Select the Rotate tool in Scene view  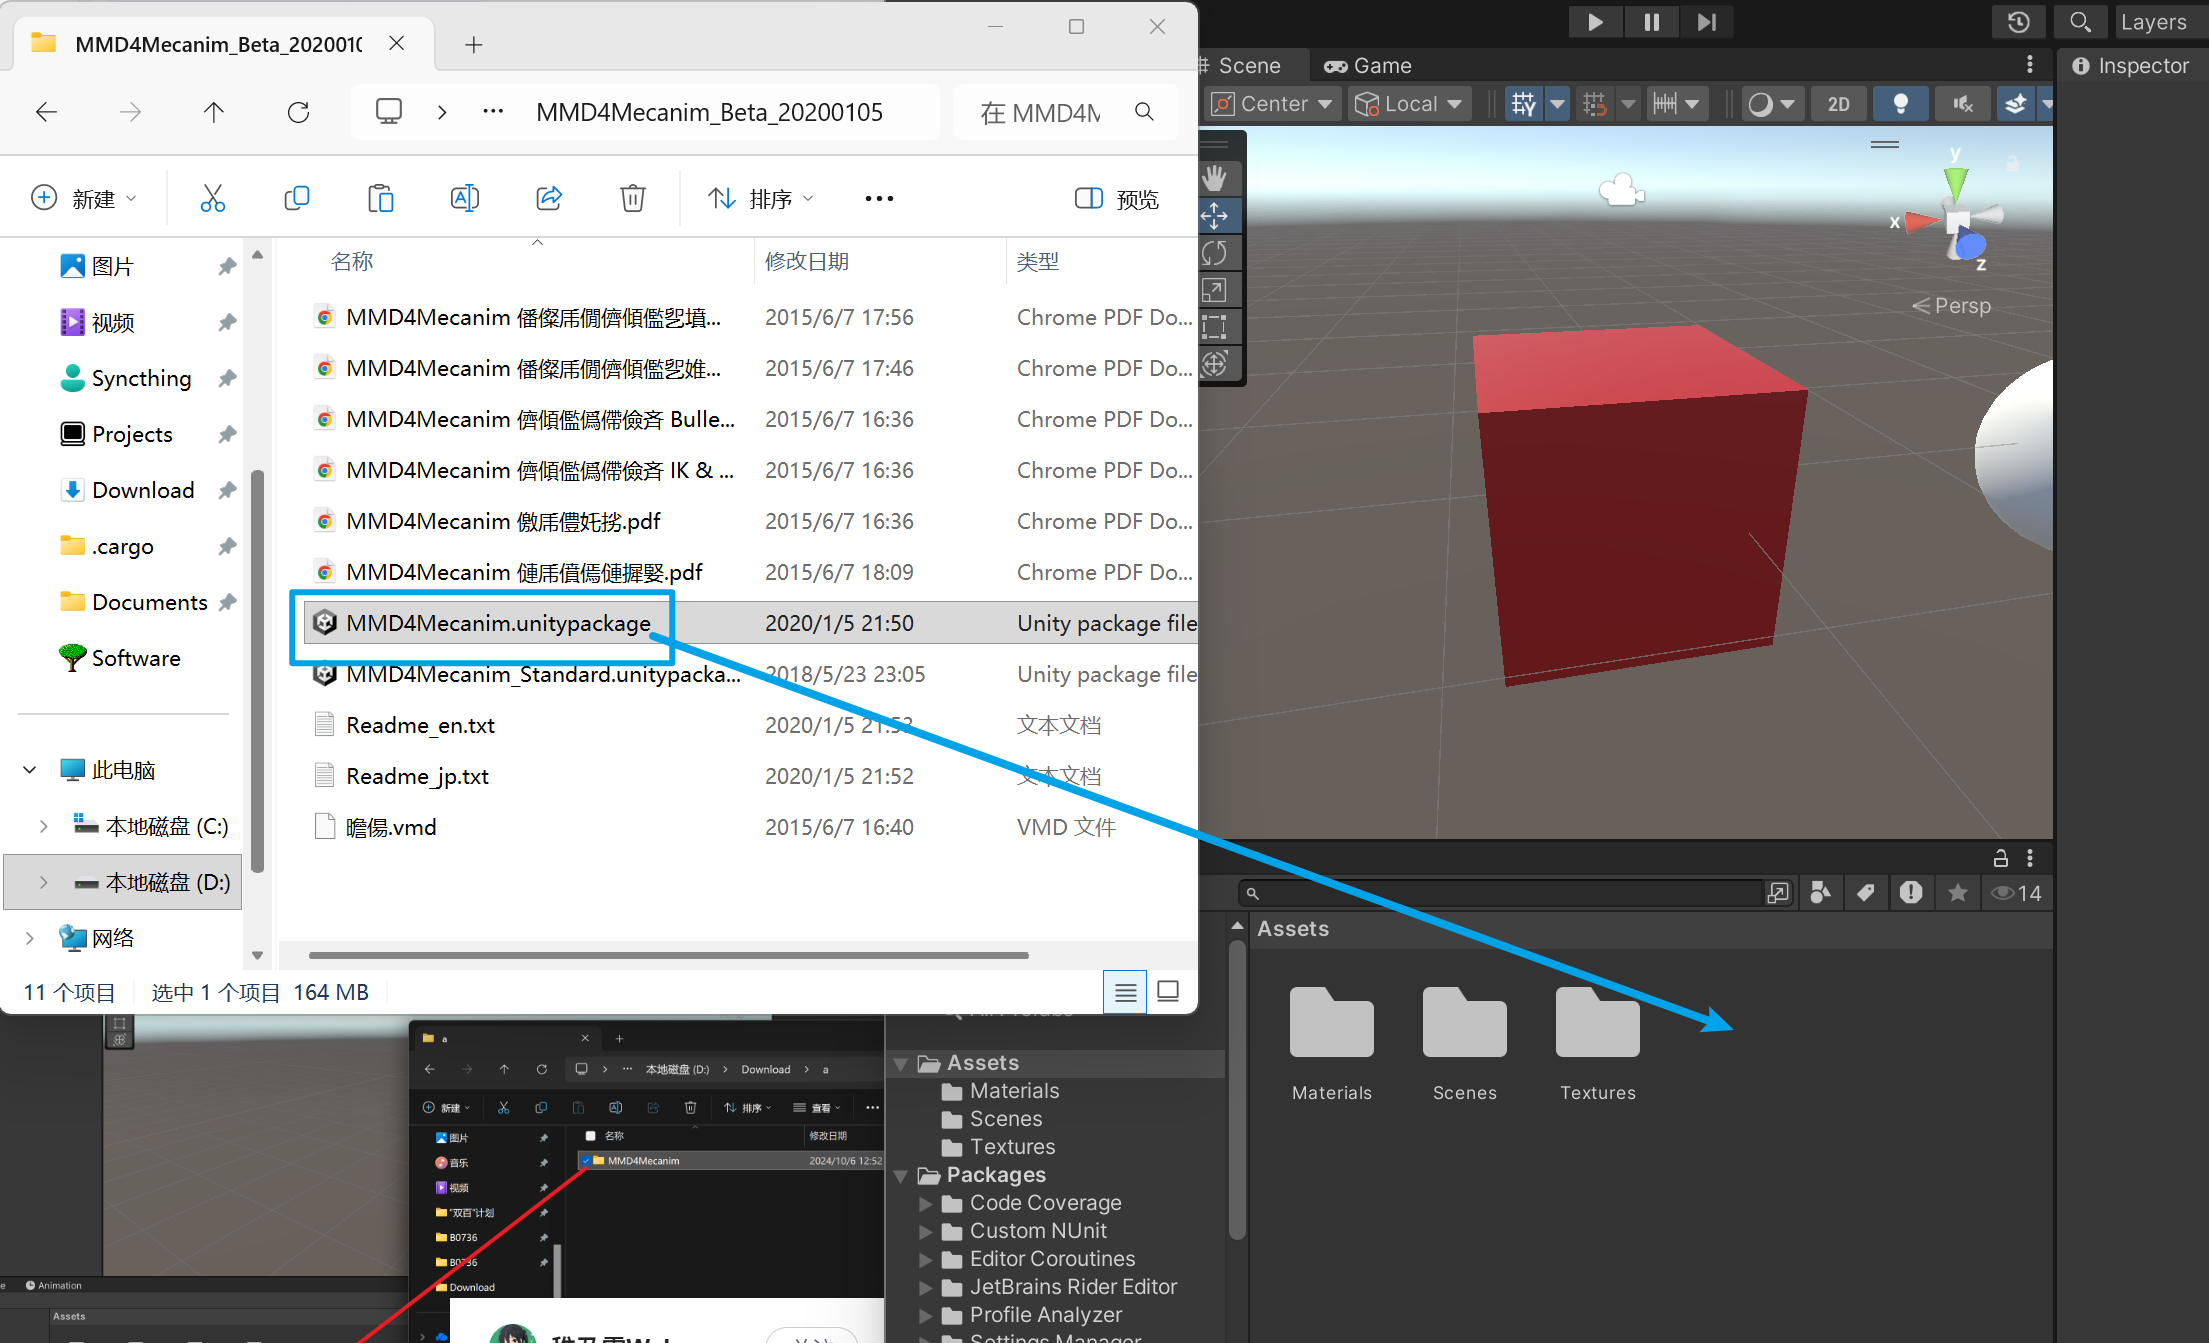[x=1215, y=253]
